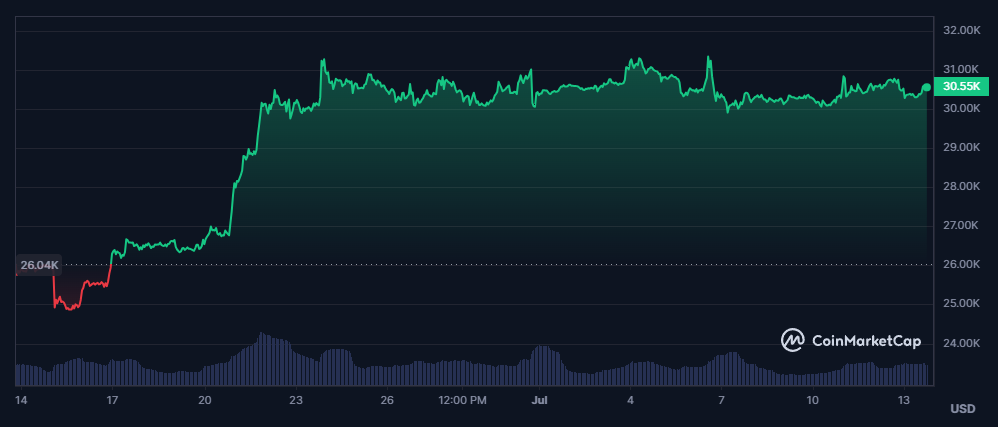Click the 26.00K y-axis label
Screen dimensions: 998x427
pyautogui.click(x=961, y=265)
